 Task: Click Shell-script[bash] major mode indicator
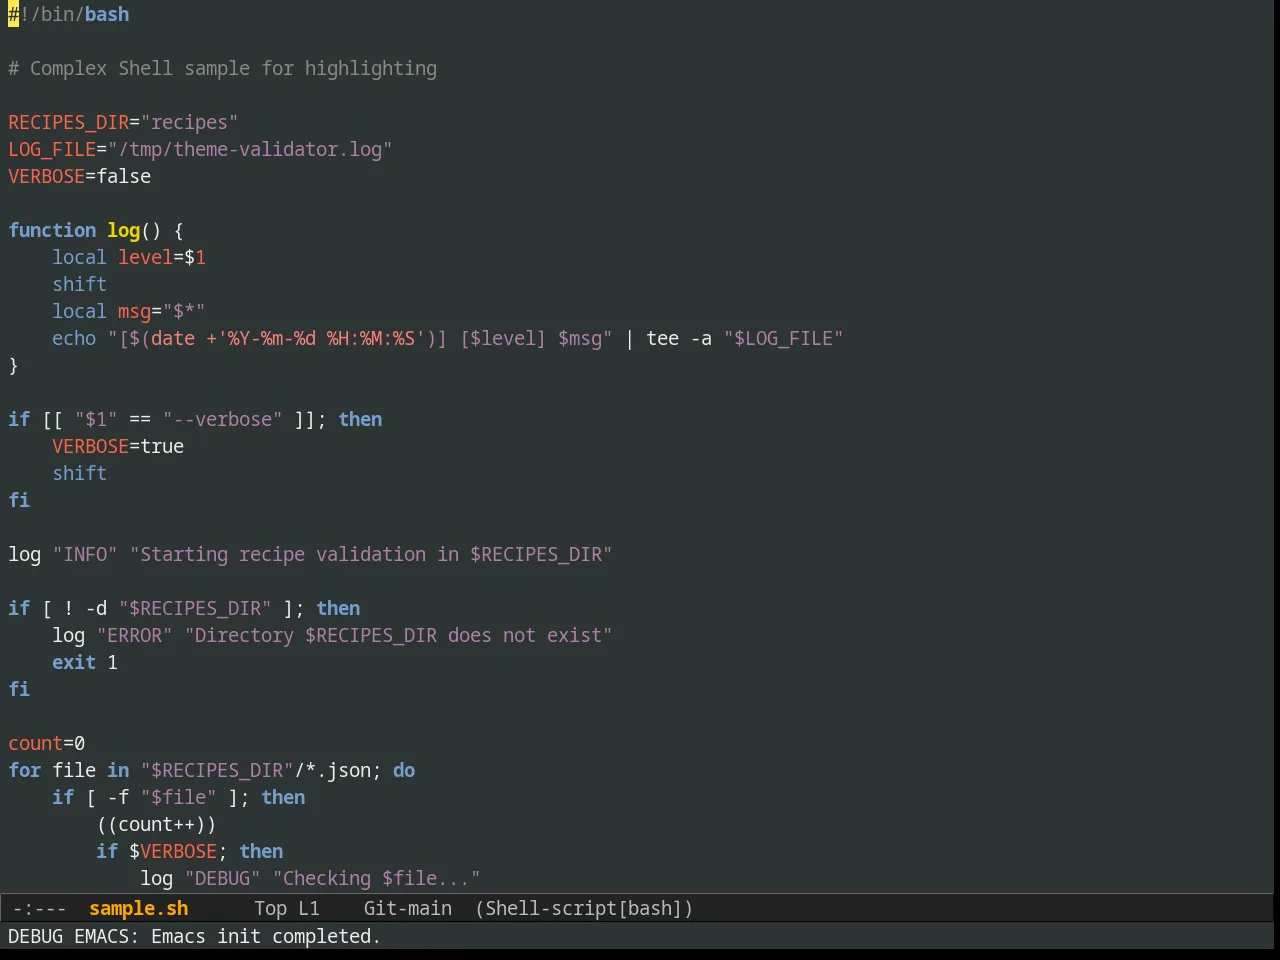(x=584, y=908)
